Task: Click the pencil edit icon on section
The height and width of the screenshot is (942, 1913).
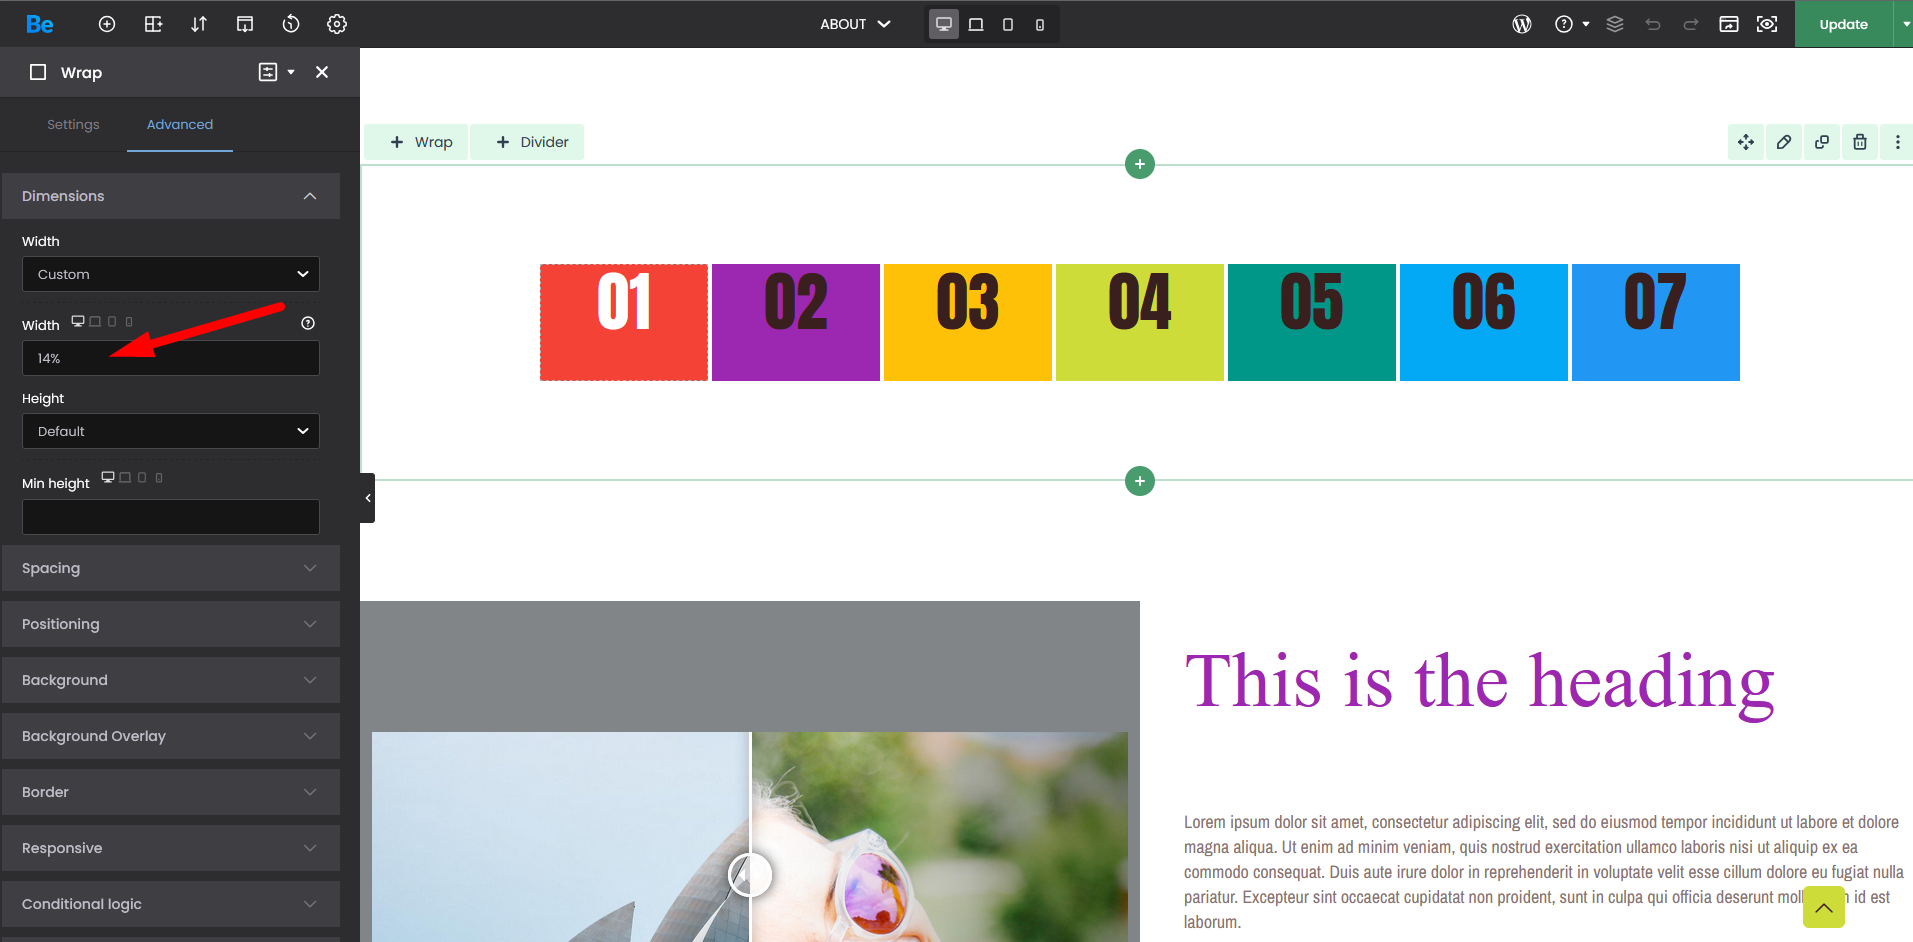Action: click(x=1783, y=142)
